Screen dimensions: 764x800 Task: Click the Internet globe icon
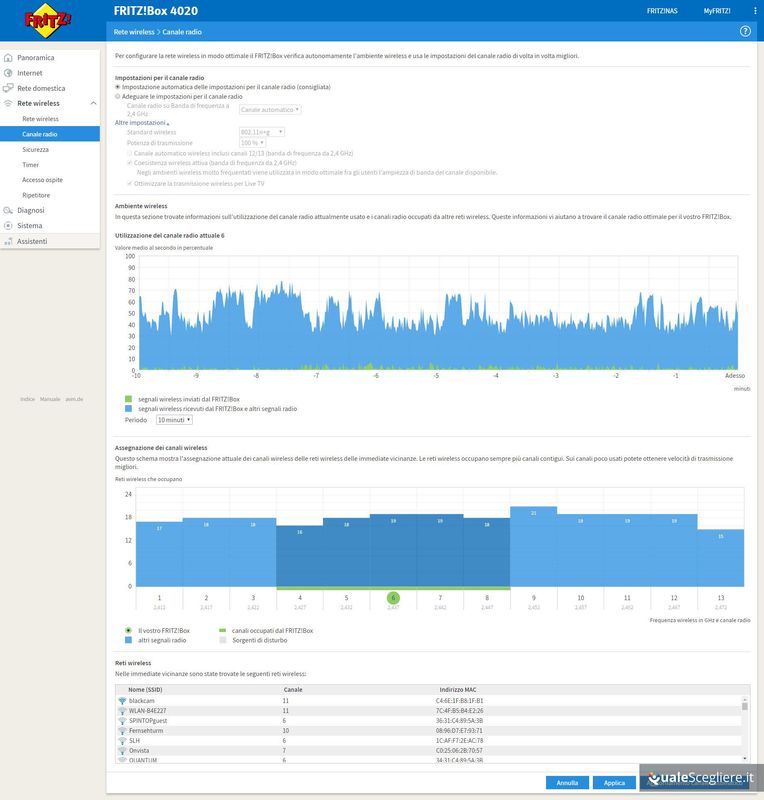[x=9, y=73]
